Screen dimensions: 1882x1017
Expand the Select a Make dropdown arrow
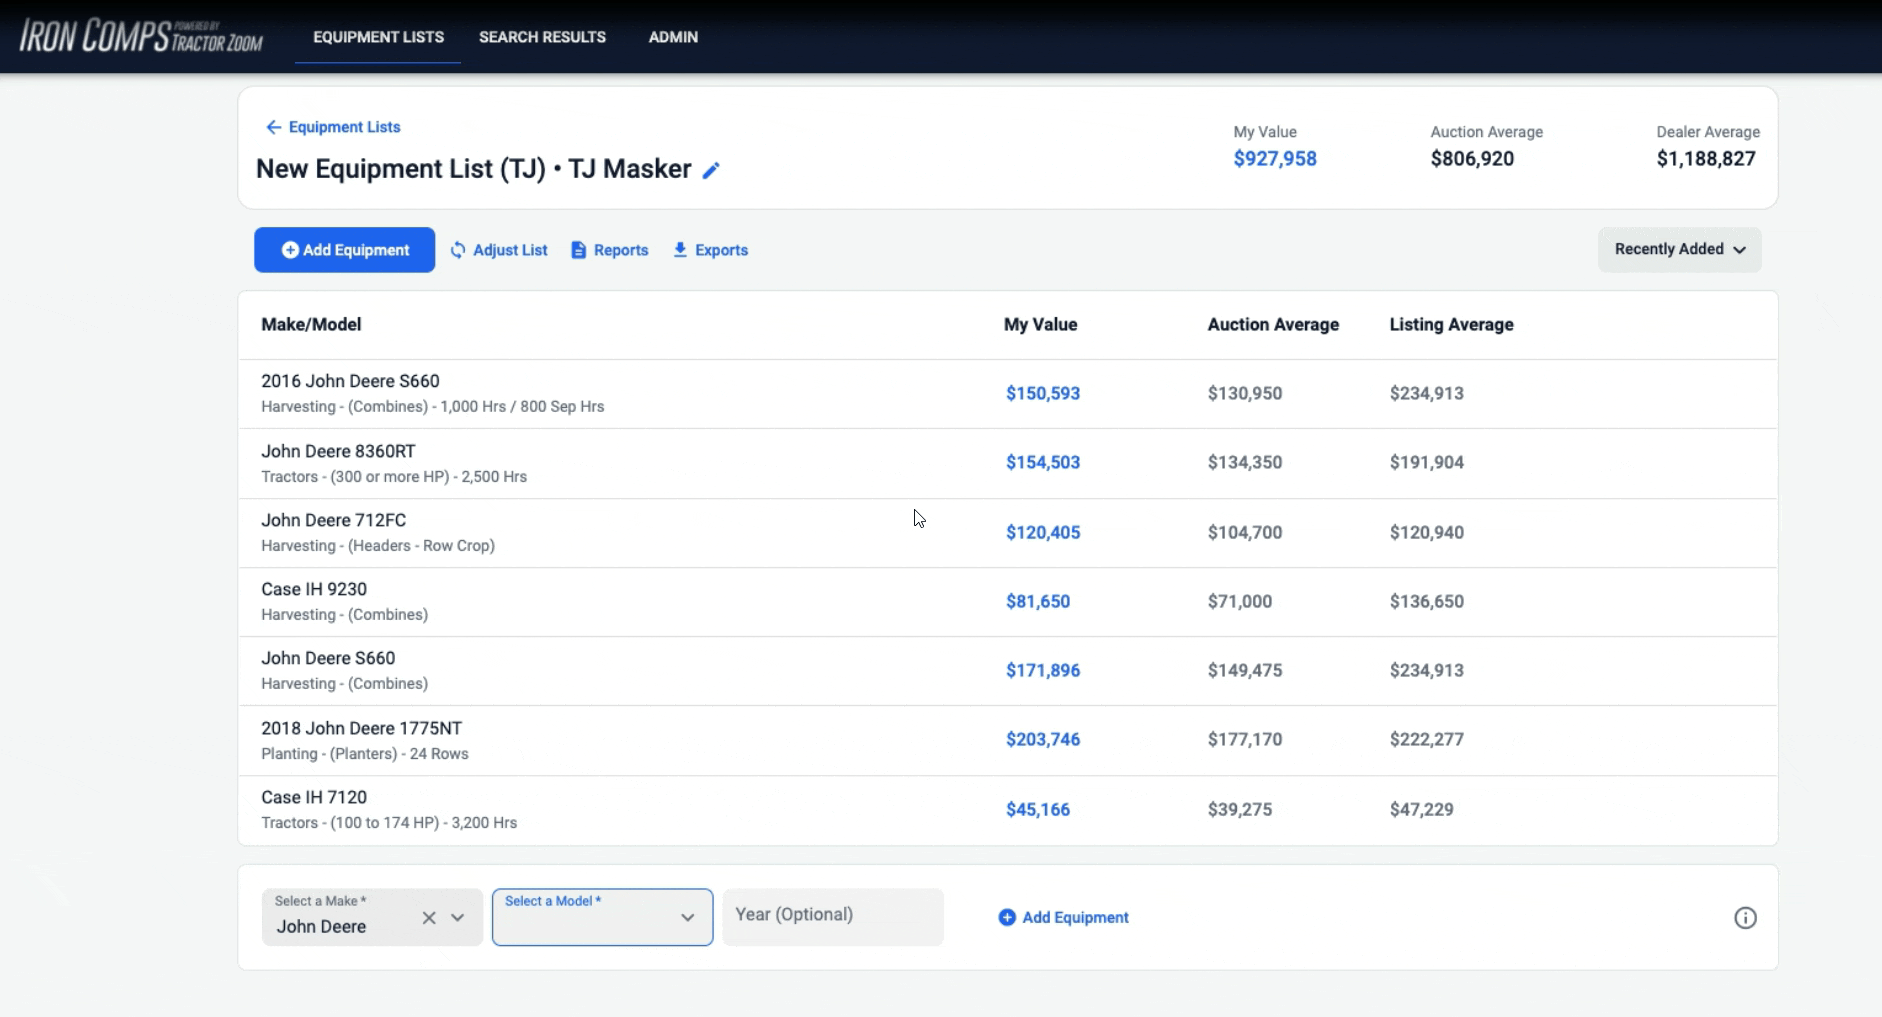458,918
